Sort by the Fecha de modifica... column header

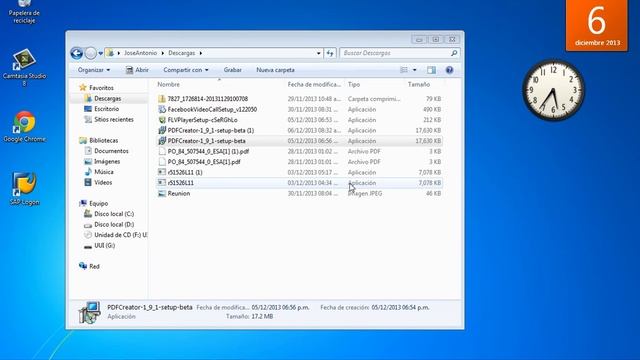pos(314,84)
